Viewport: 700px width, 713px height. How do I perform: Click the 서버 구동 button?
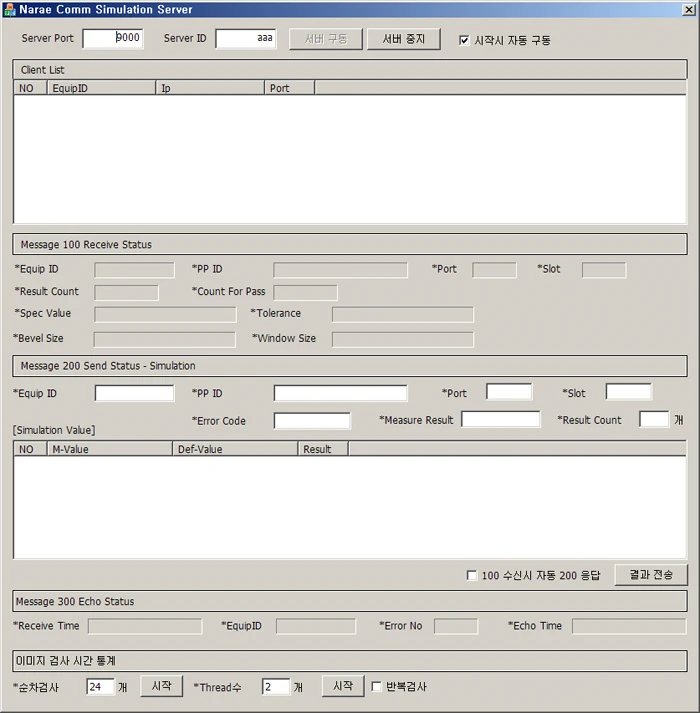pyautogui.click(x=326, y=39)
